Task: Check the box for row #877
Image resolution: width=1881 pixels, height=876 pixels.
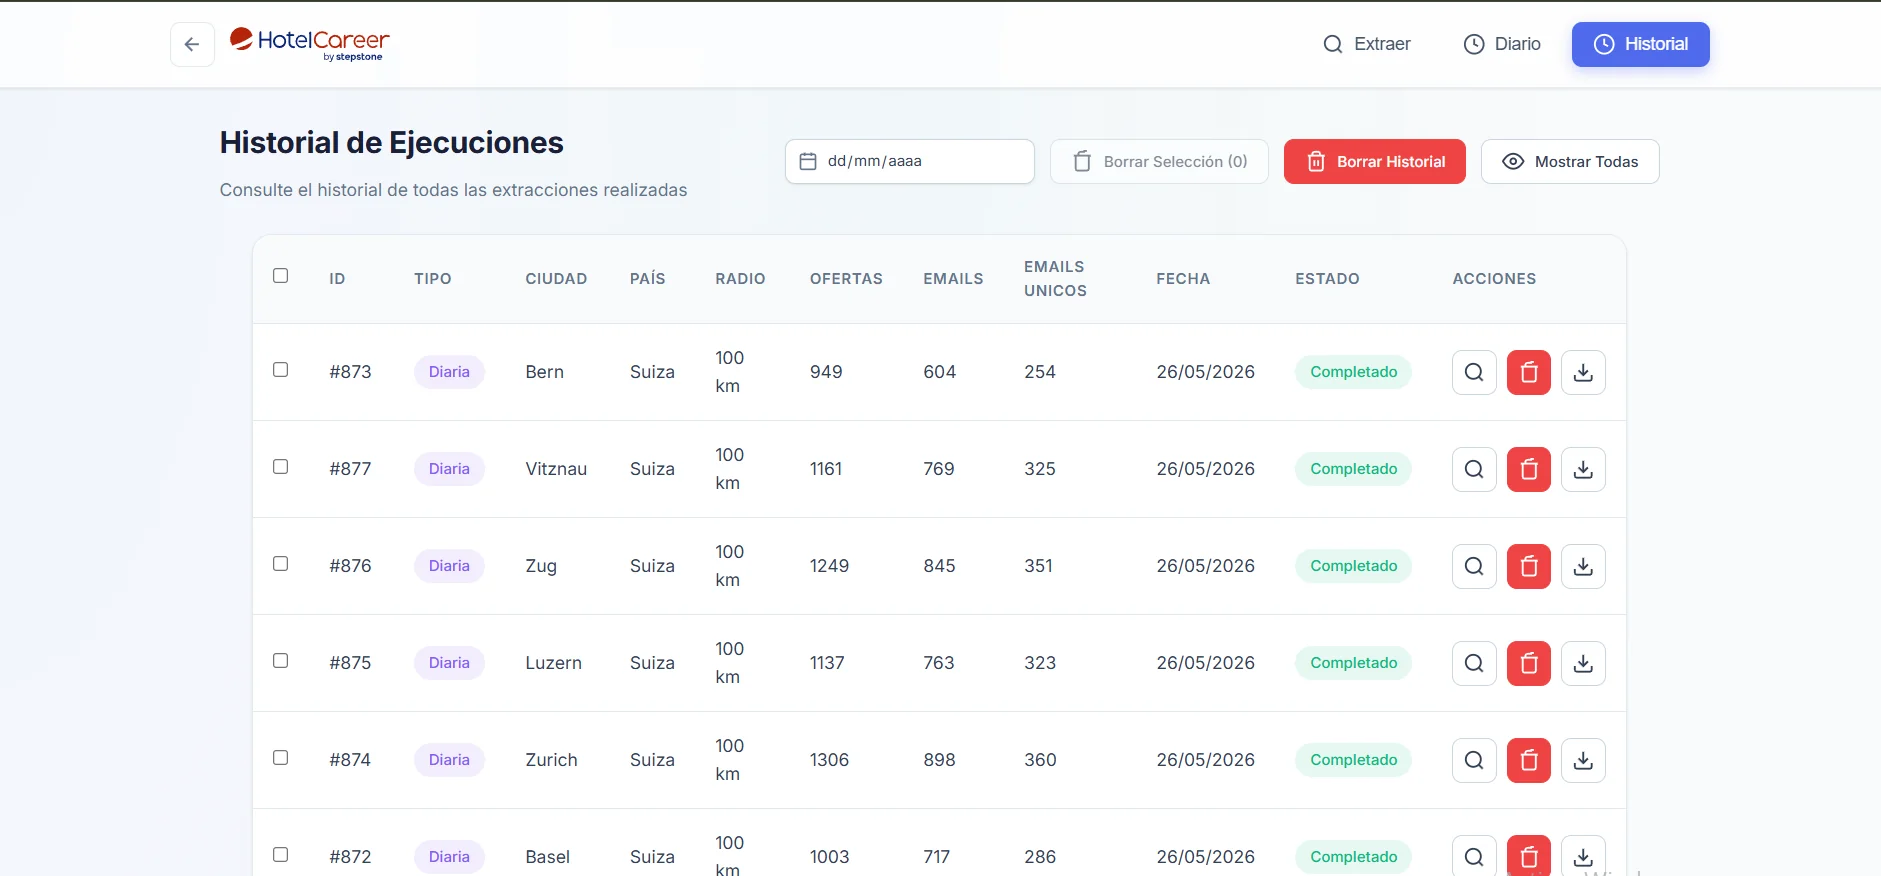Action: (x=281, y=467)
